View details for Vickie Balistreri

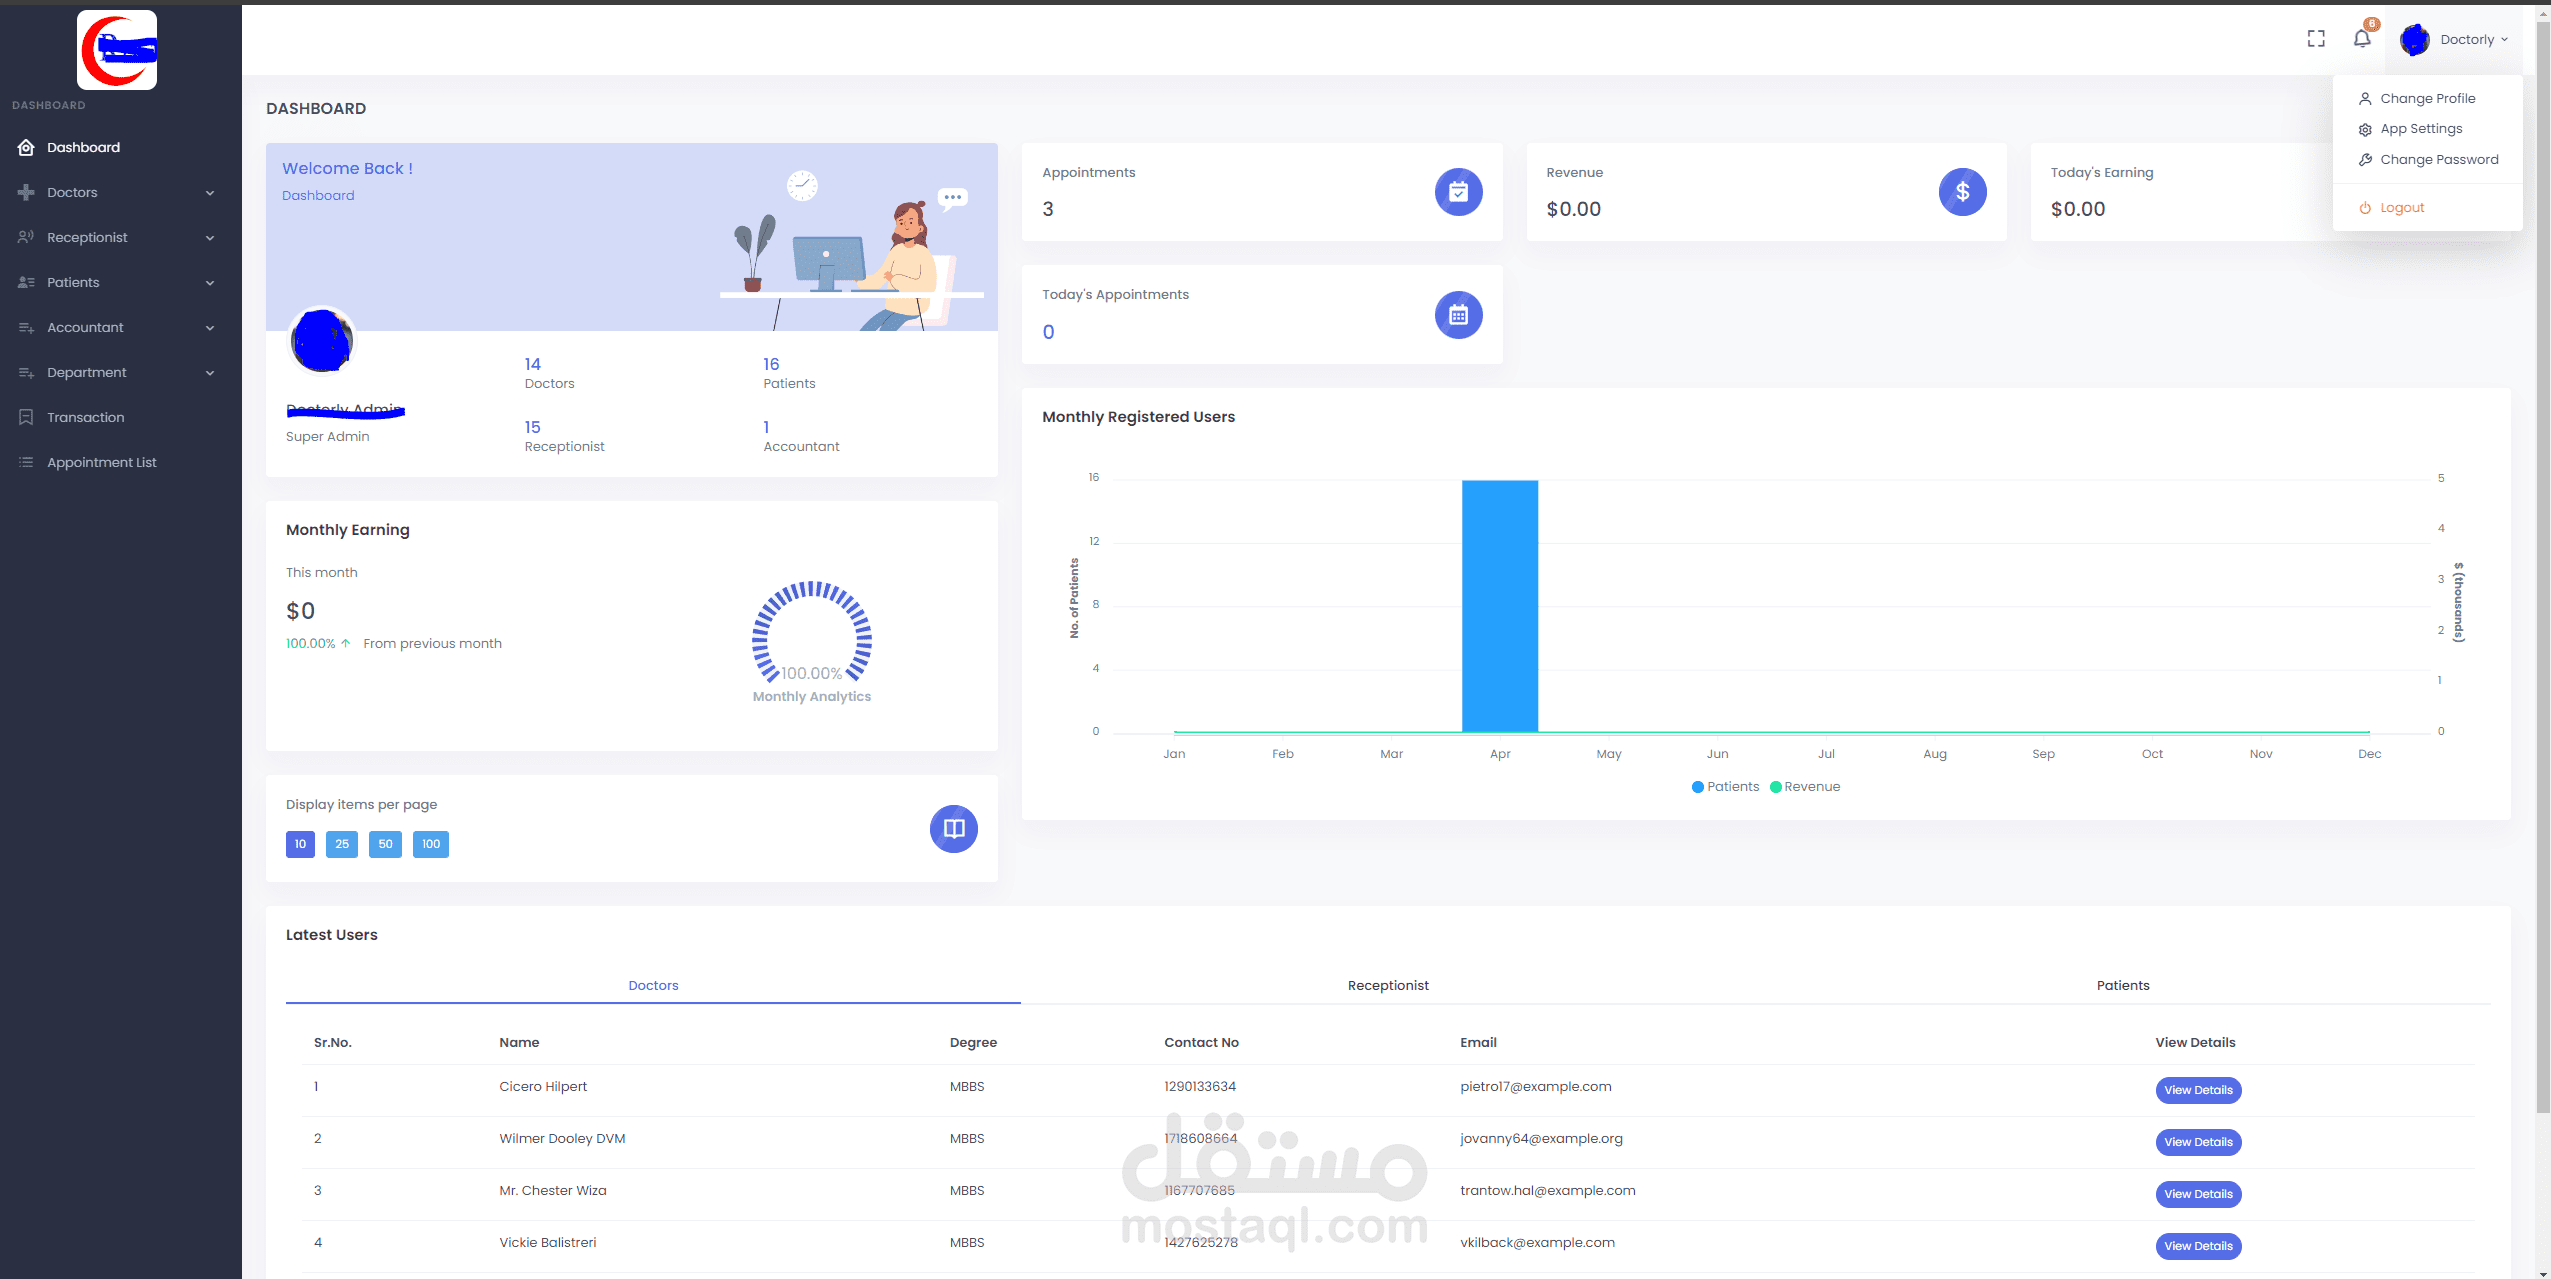point(2198,1246)
